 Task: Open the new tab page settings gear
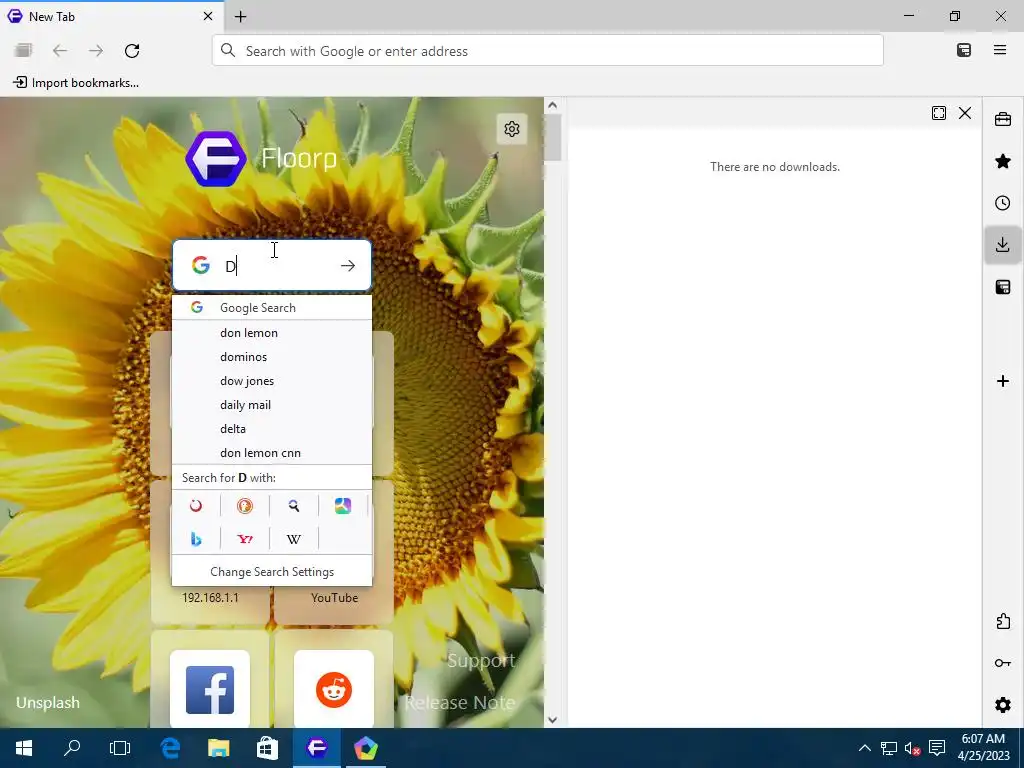(x=511, y=129)
